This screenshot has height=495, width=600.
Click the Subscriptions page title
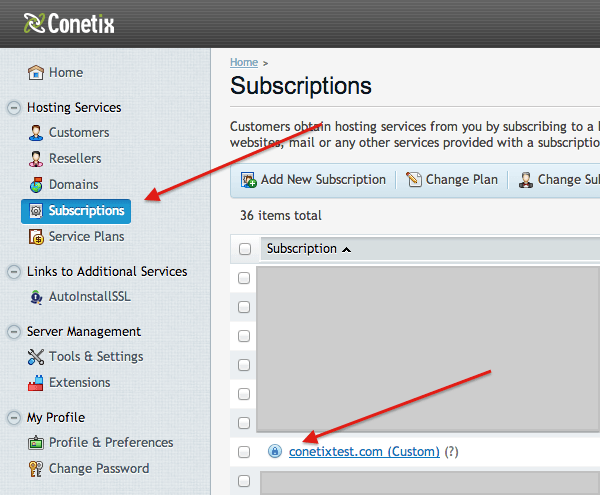[301, 86]
